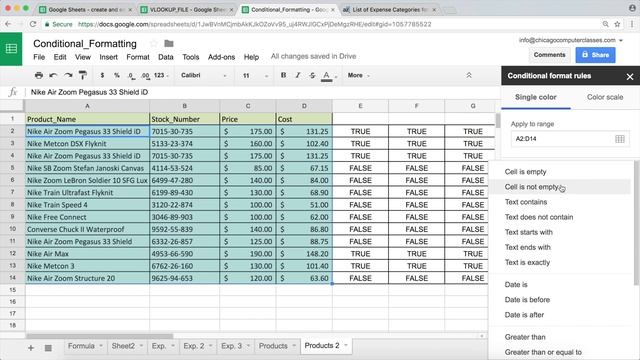Select the Paint format tool
This screenshot has height=360, width=640.
[x=83, y=75]
